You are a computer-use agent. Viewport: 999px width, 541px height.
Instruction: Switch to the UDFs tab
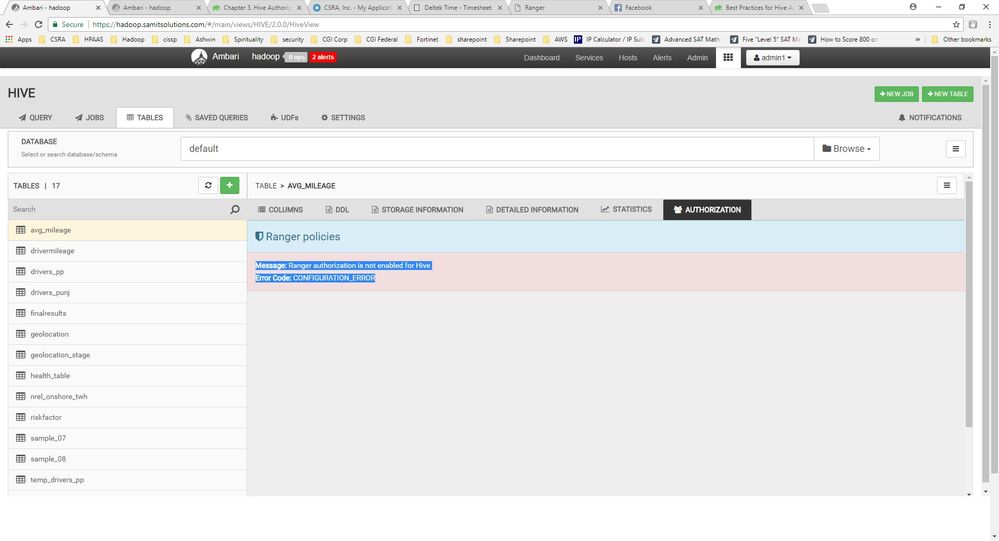[284, 118]
